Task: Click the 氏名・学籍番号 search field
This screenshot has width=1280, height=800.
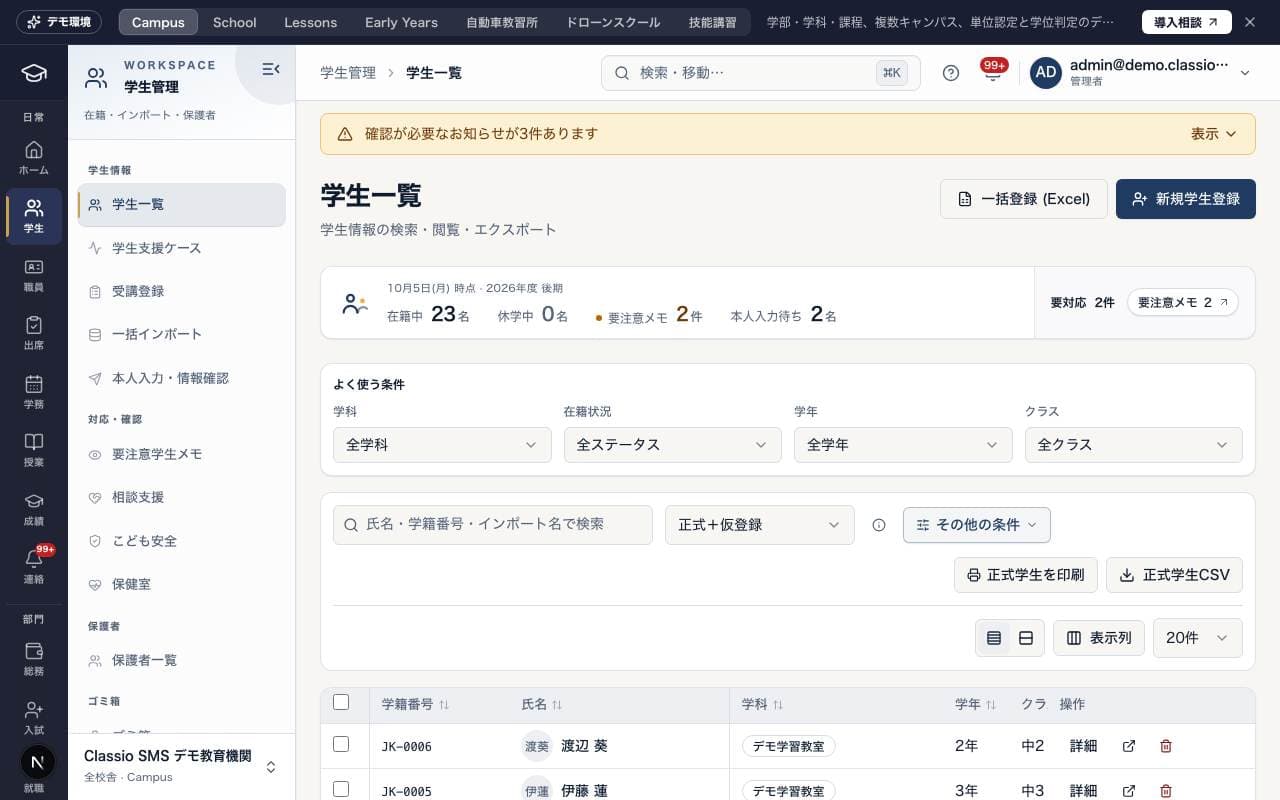Action: 493,525
